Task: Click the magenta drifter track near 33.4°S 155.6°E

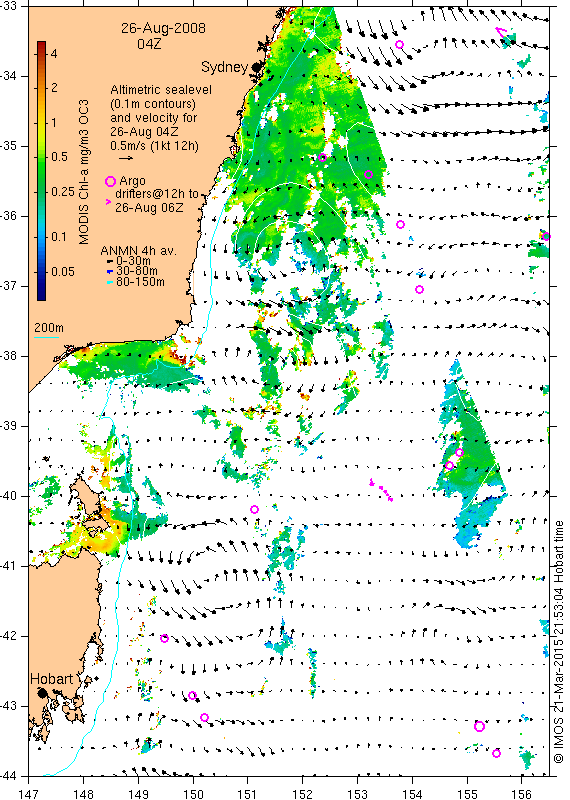Action: tap(501, 32)
